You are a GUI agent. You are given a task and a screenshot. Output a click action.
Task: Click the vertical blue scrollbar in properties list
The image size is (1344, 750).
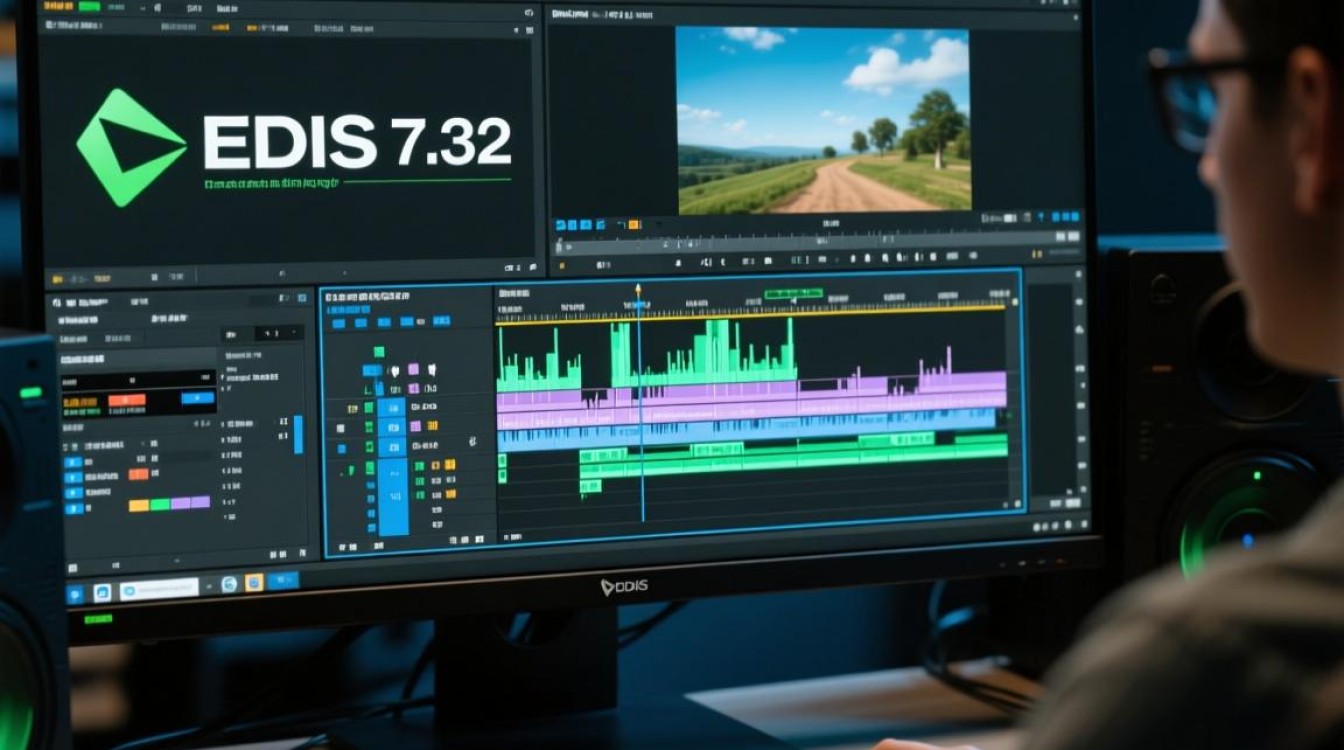click(297, 435)
